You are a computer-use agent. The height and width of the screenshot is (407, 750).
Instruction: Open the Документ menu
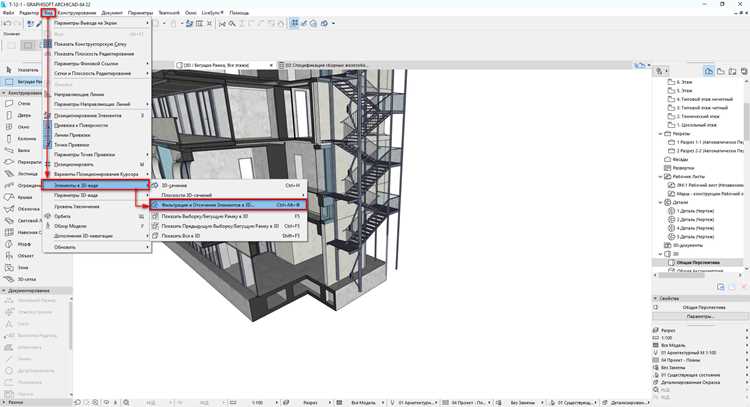(112, 13)
